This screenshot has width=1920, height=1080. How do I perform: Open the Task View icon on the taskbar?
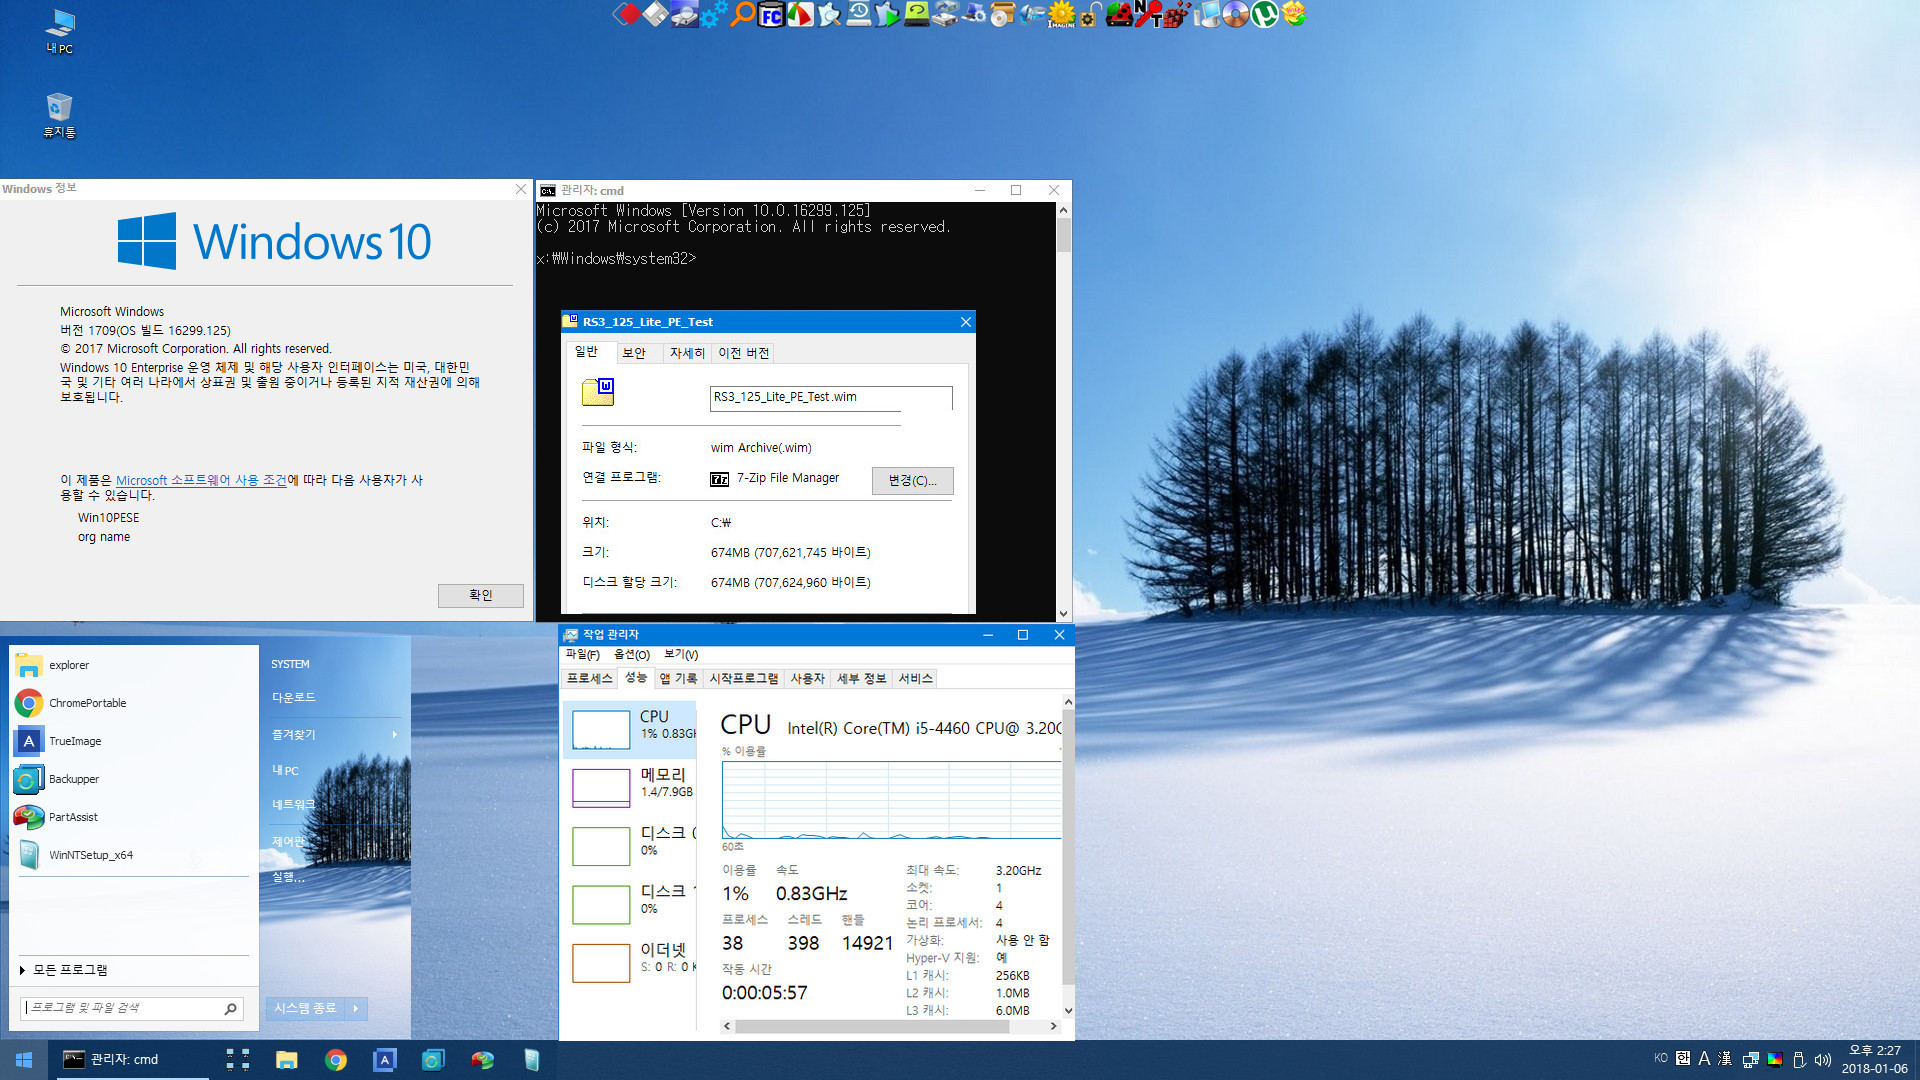point(238,1060)
